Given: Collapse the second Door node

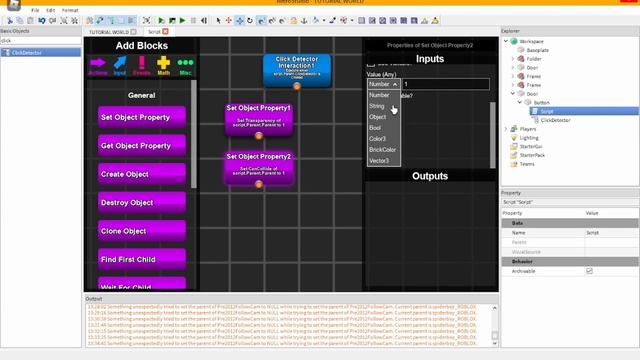Looking at the screenshot, I should tap(513, 94).
